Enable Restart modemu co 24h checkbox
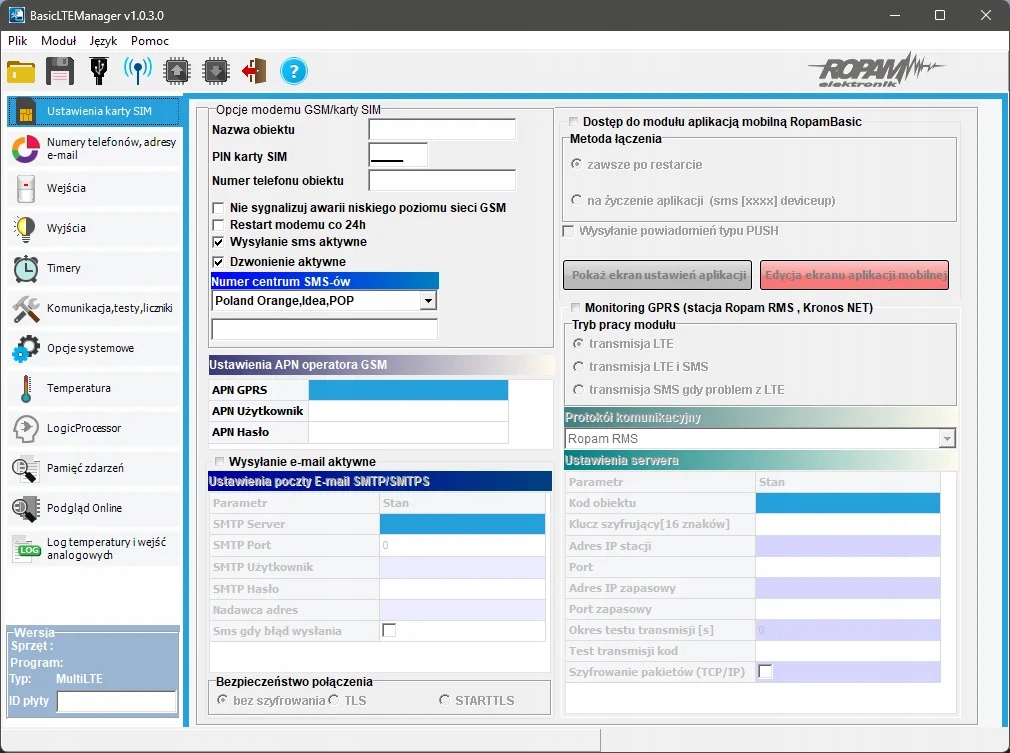Screen dimensions: 1010x753 [x=219, y=225]
